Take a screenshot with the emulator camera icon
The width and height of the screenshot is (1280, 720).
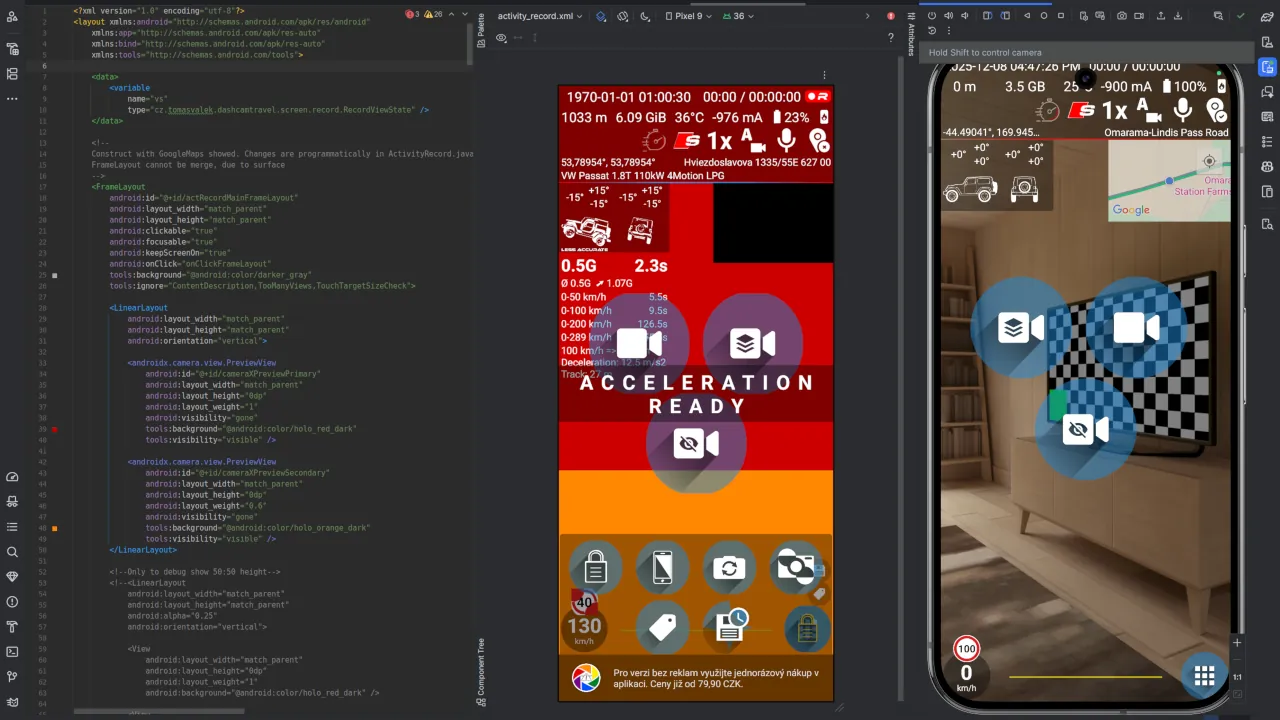pos(1122,15)
